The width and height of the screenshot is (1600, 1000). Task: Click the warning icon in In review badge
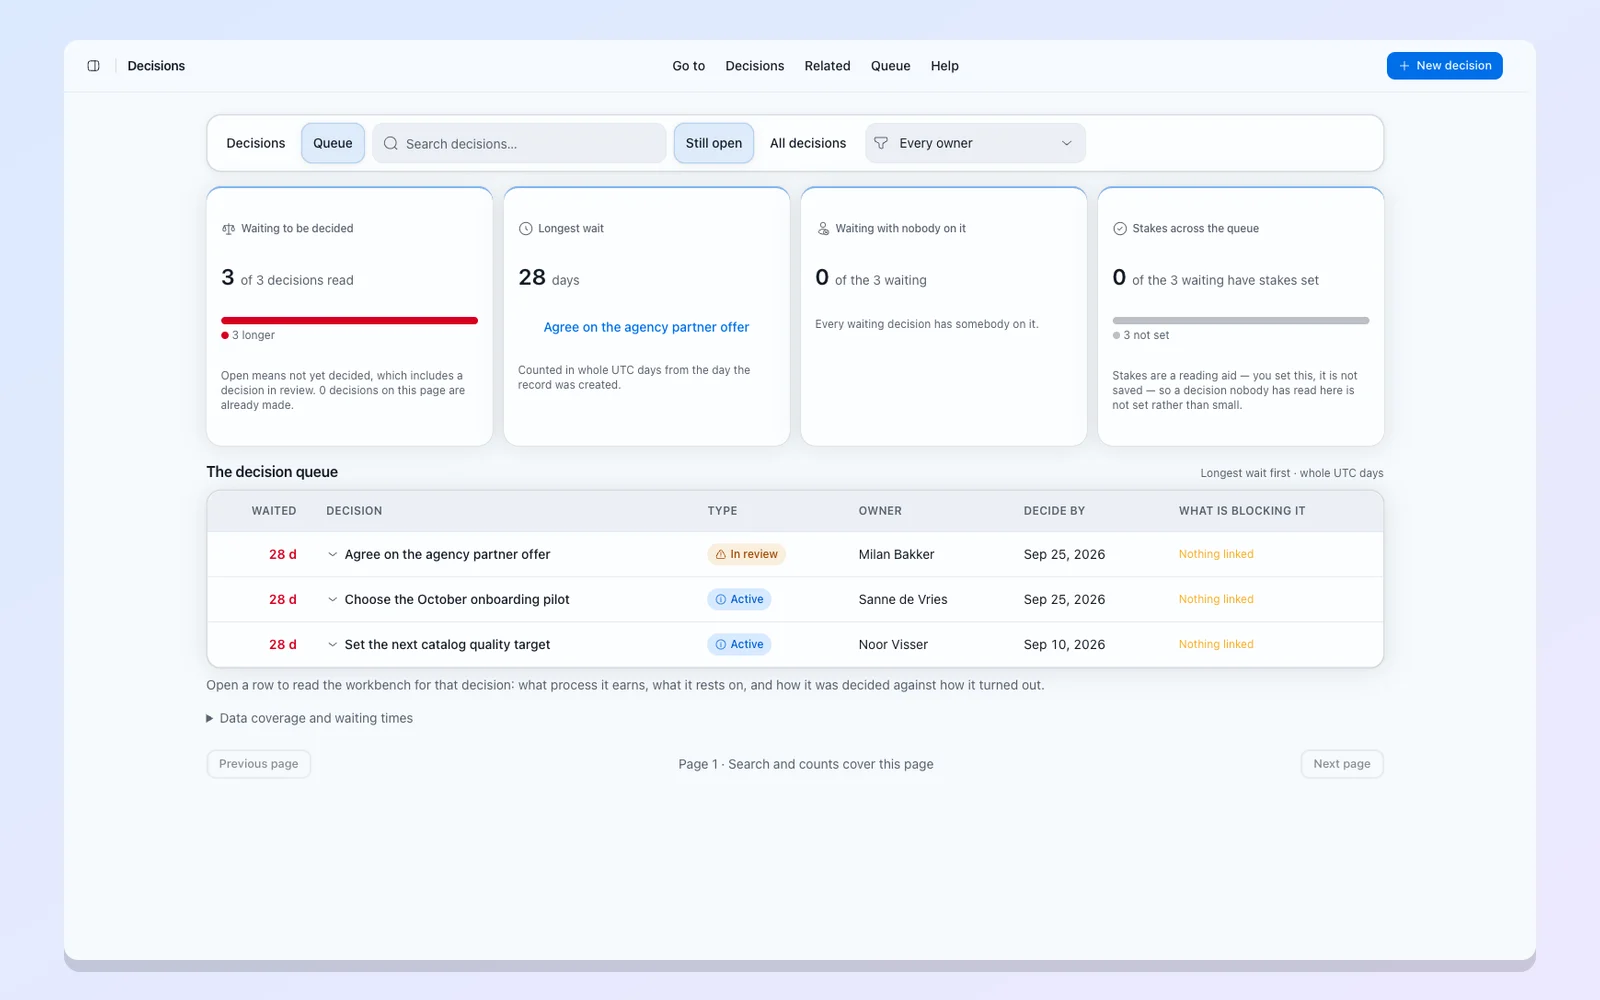[x=720, y=554]
